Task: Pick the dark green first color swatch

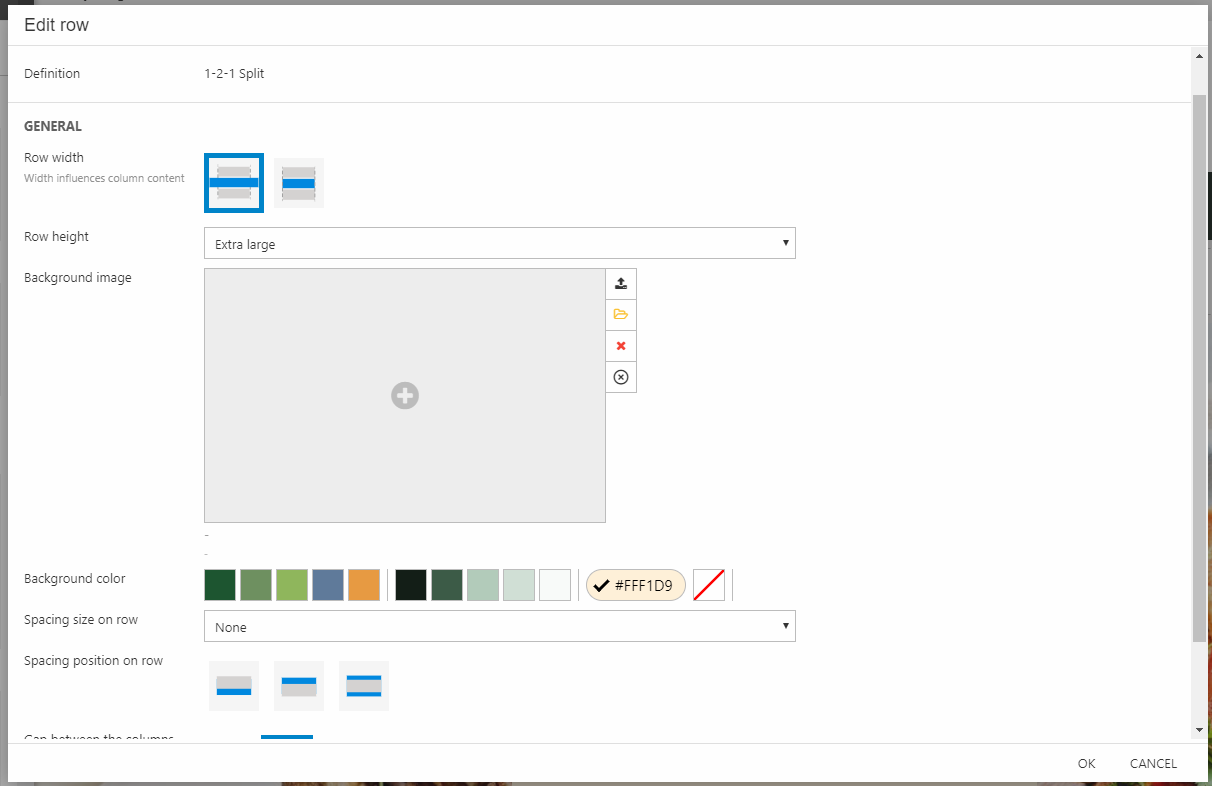Action: [x=220, y=585]
